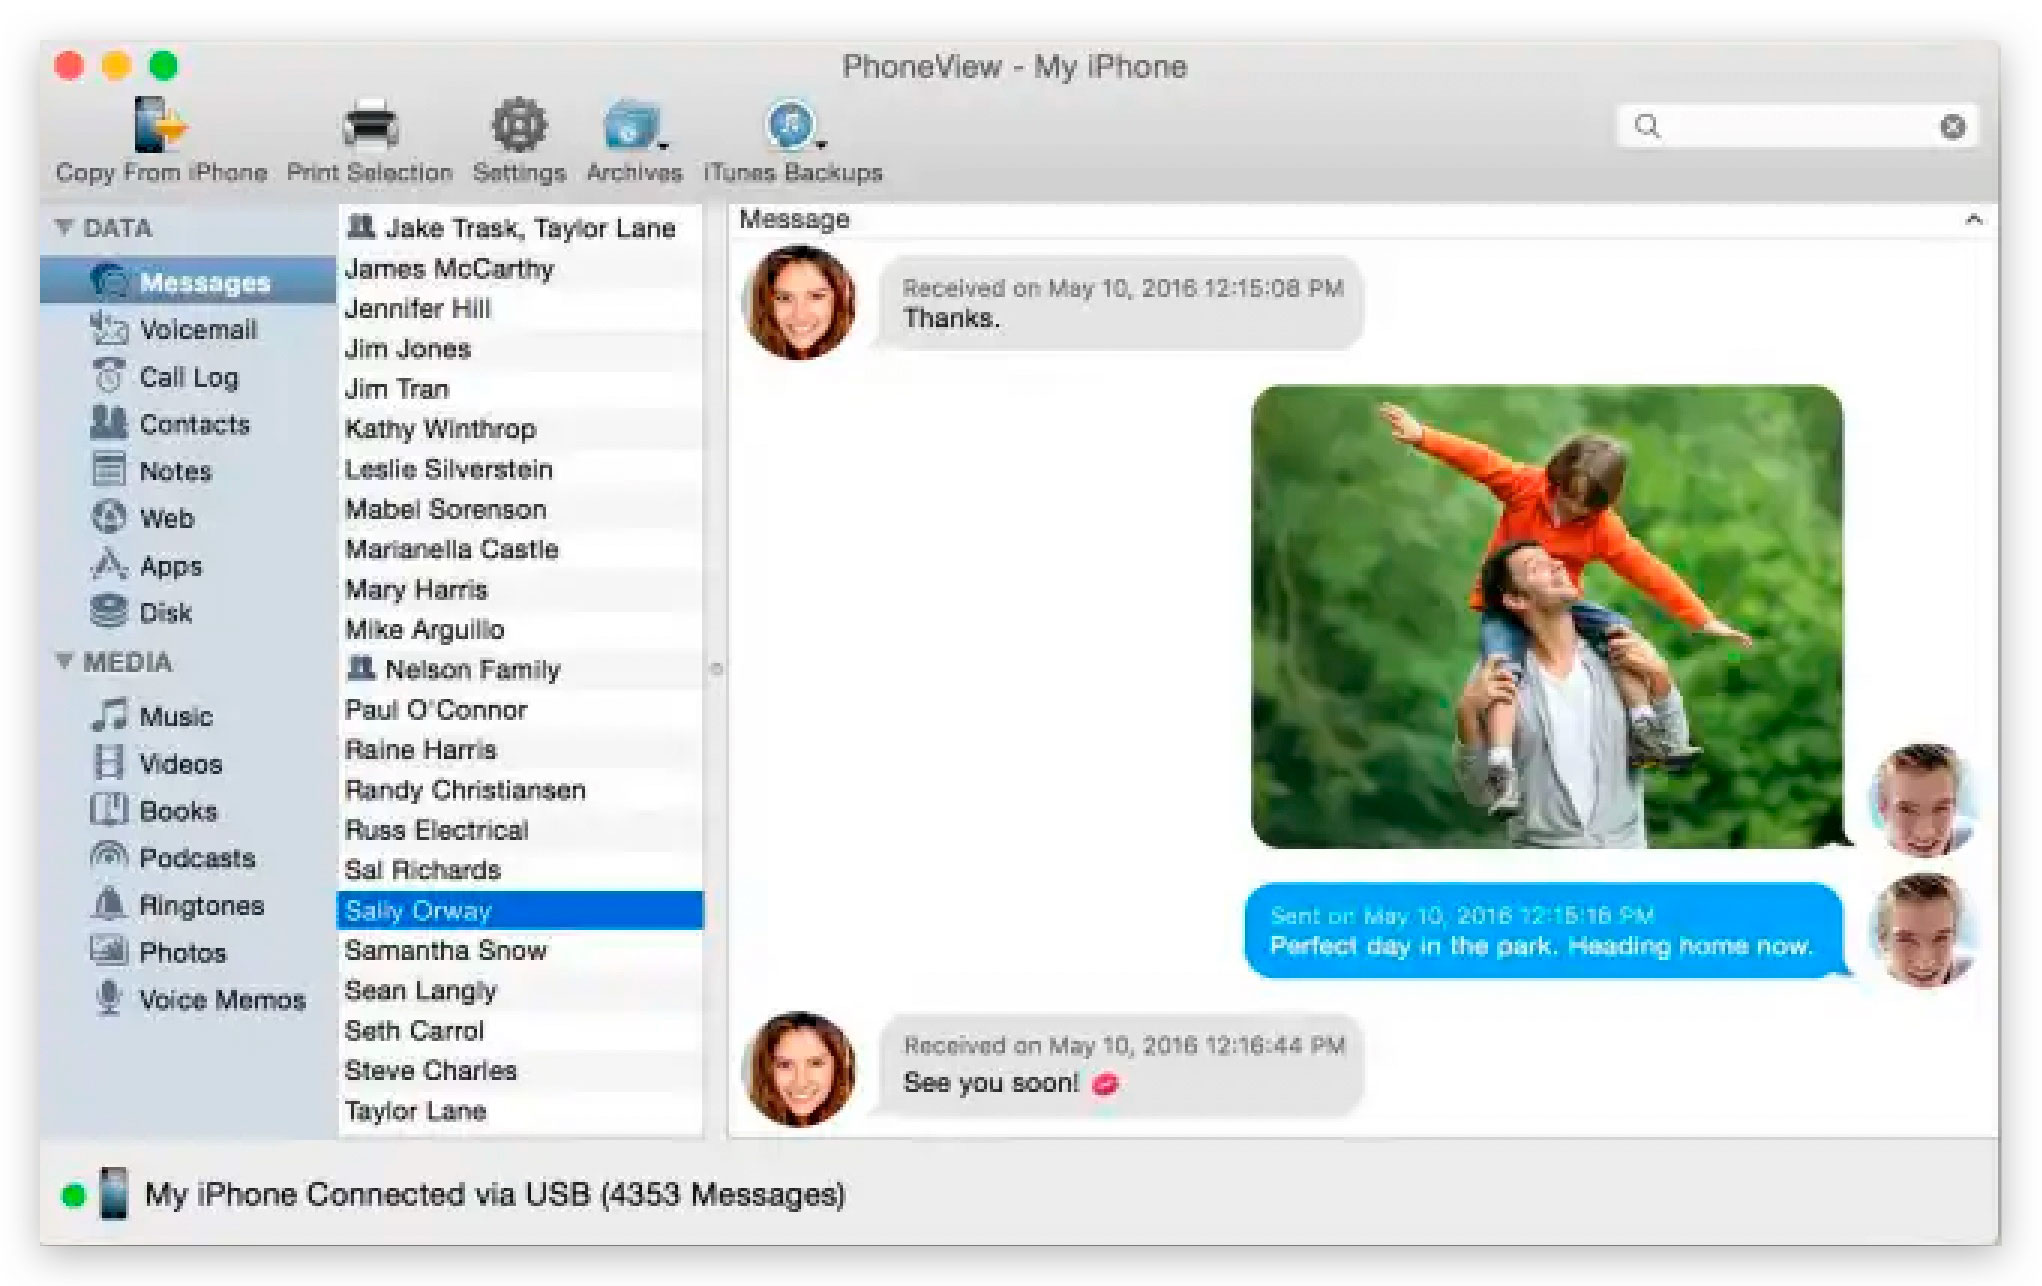Click the green connection status dot

pos(73,1195)
